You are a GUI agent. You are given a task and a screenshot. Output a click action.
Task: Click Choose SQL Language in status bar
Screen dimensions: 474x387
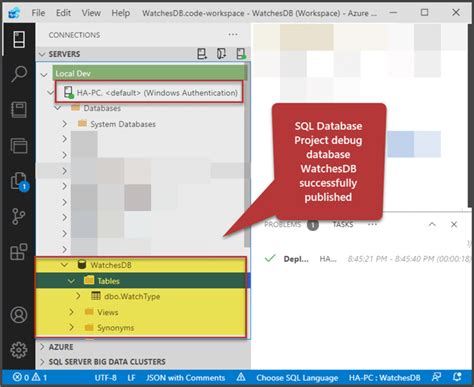[297, 378]
